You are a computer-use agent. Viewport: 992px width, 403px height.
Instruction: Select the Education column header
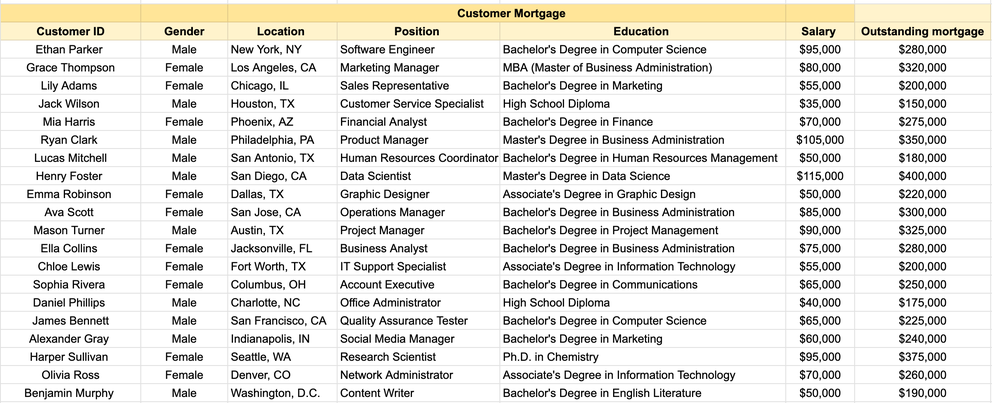641,31
